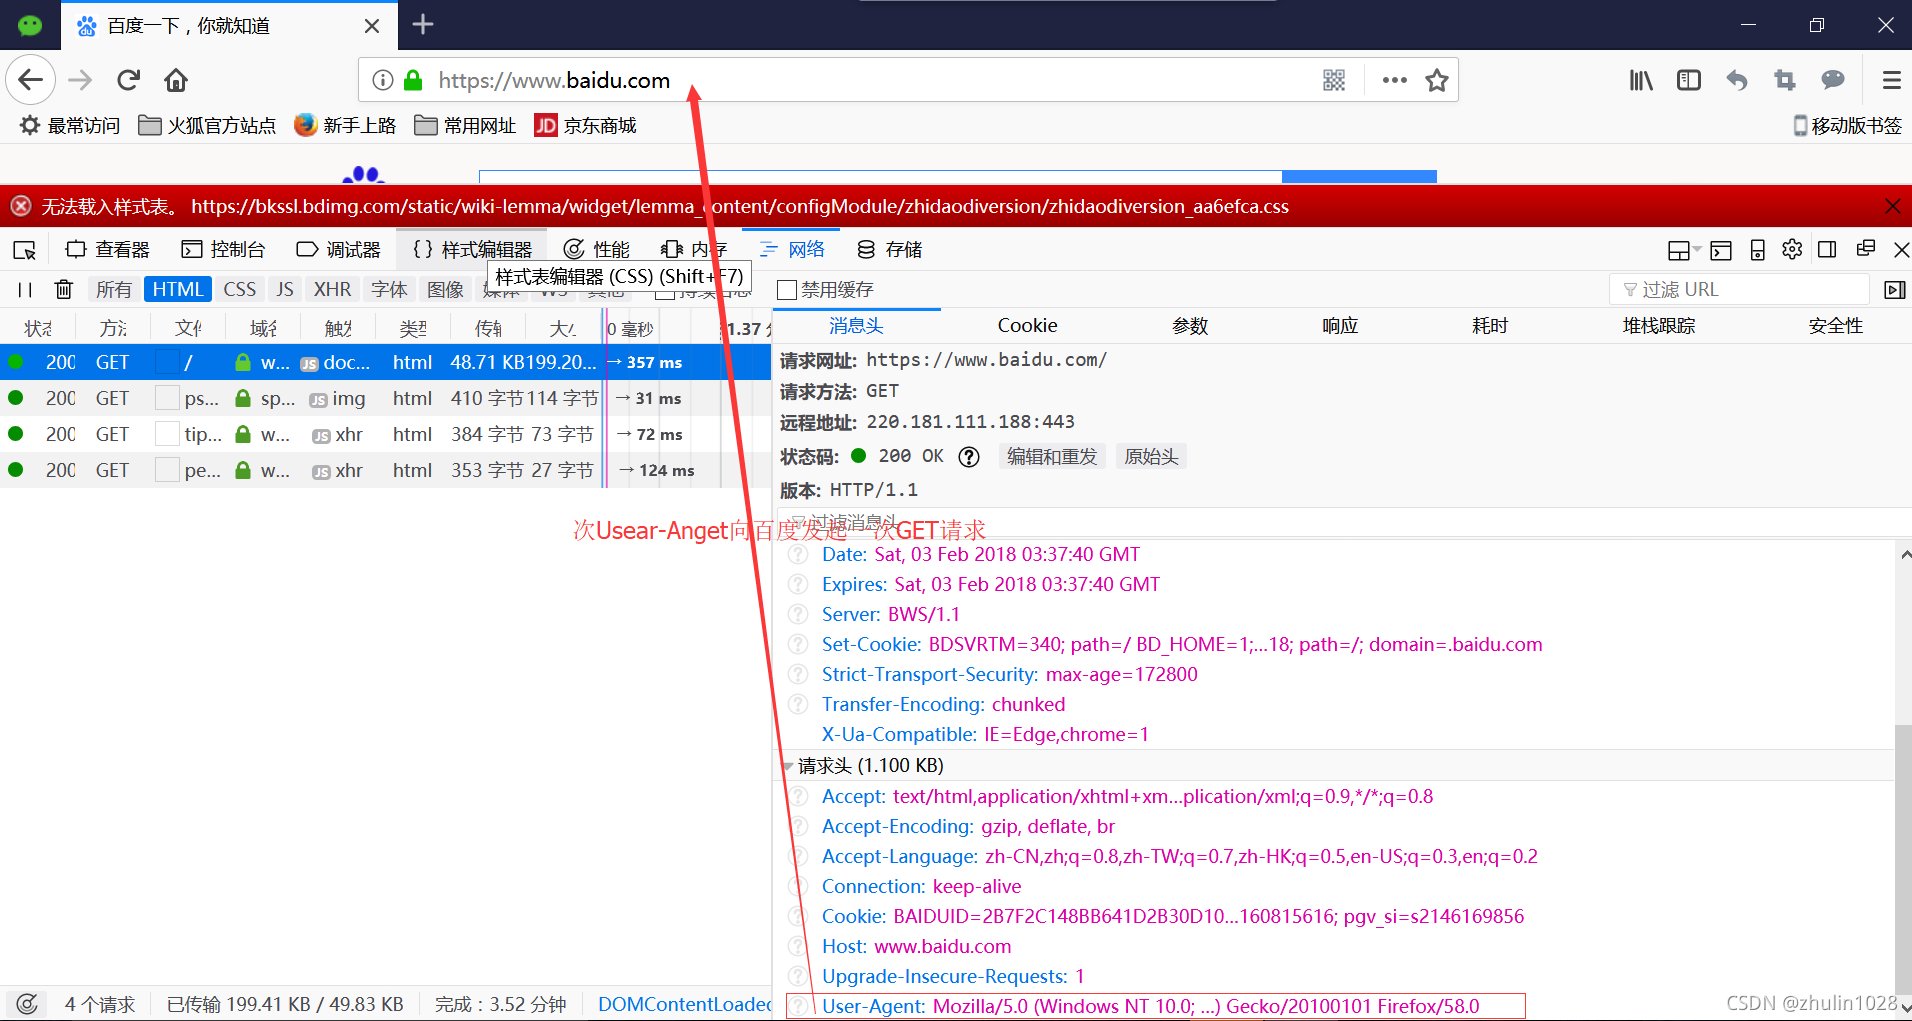Screen dimensions: 1912x1021
Task: Open devtools in separate window
Action: (1865, 249)
